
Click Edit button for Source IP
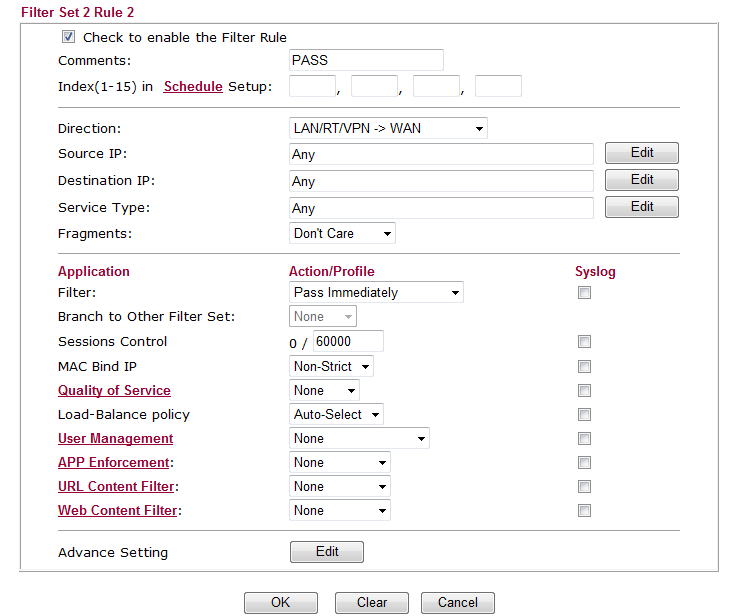(642, 153)
